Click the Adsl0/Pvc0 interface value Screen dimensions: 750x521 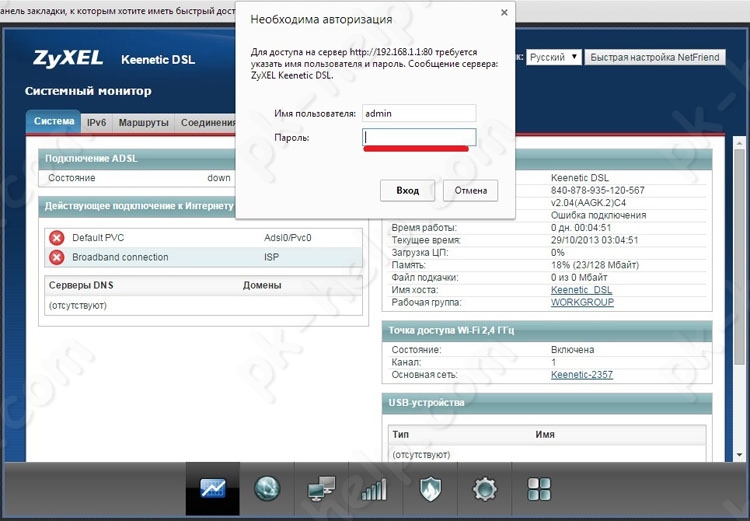287,238
